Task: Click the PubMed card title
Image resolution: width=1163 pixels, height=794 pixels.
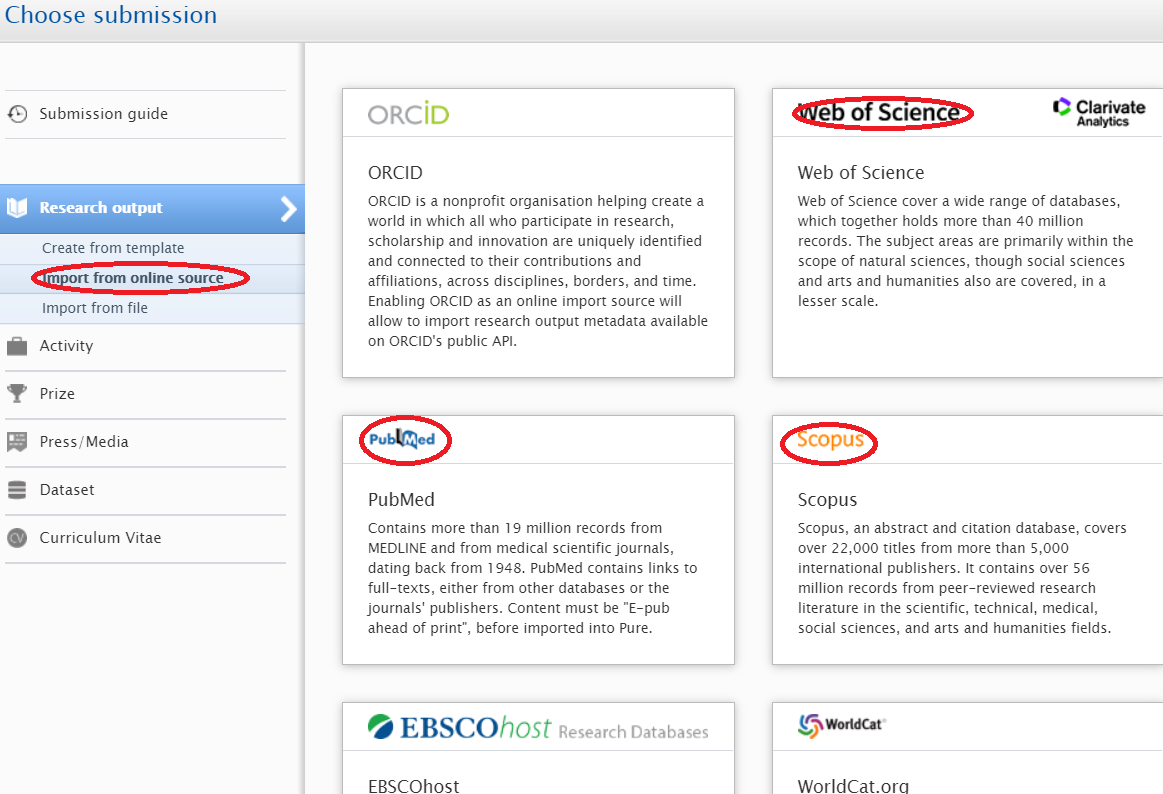Action: click(401, 500)
